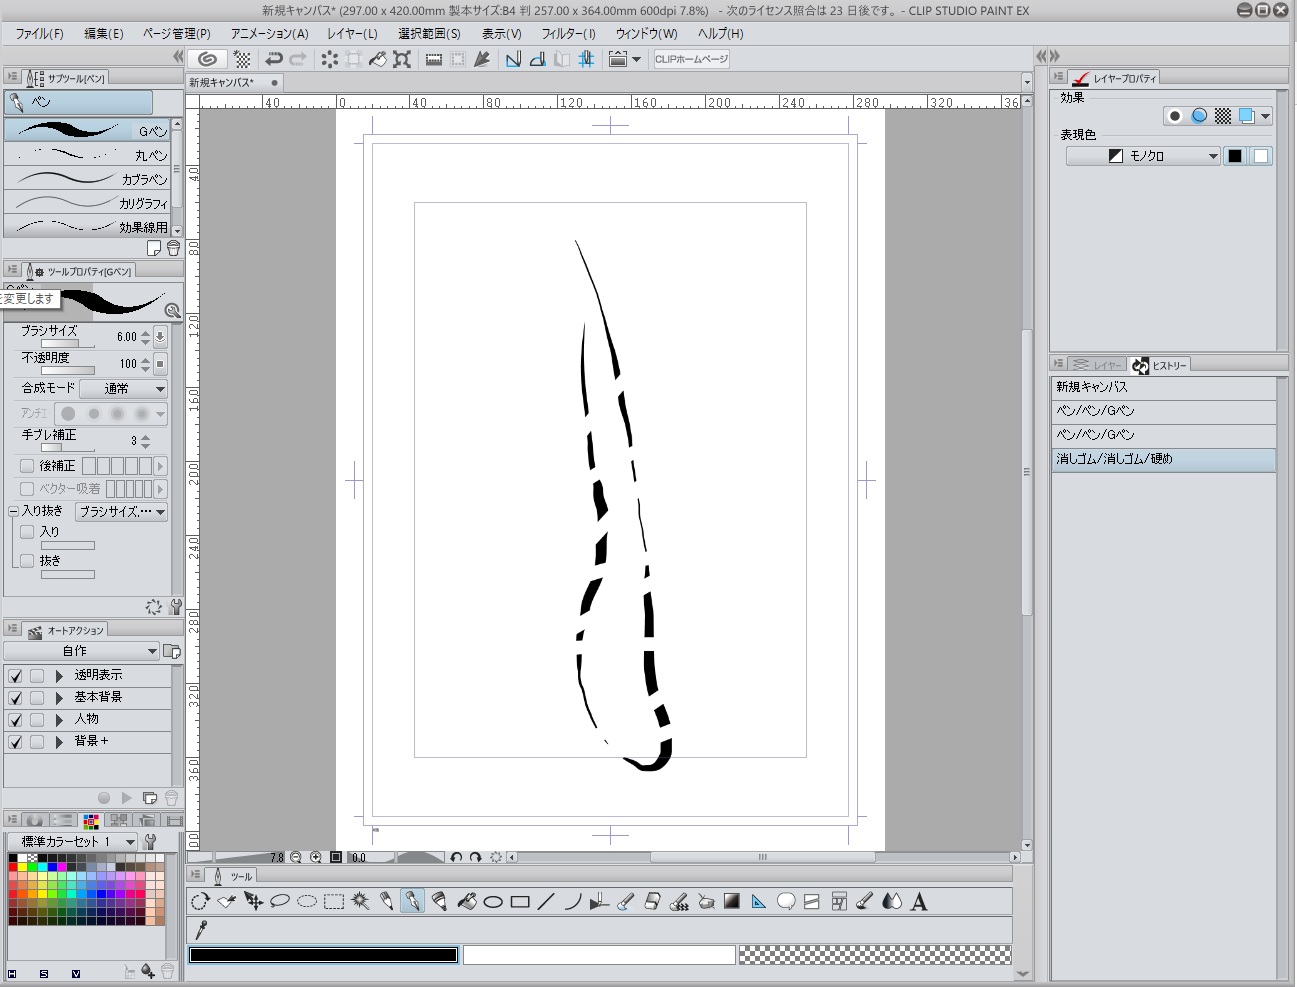Switch to the ヒストリー tab
1297x987 pixels.
(1160, 366)
